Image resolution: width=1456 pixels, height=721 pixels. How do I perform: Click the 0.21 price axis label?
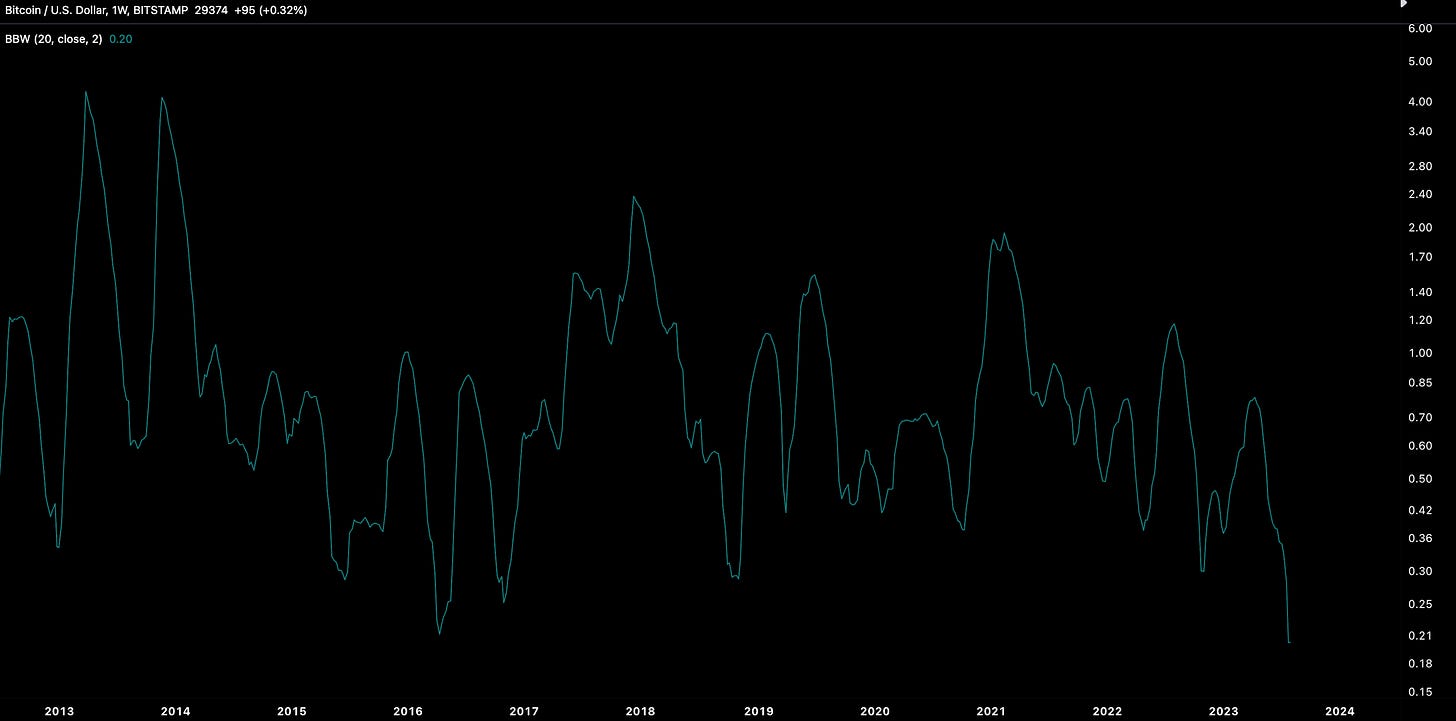[1420, 636]
